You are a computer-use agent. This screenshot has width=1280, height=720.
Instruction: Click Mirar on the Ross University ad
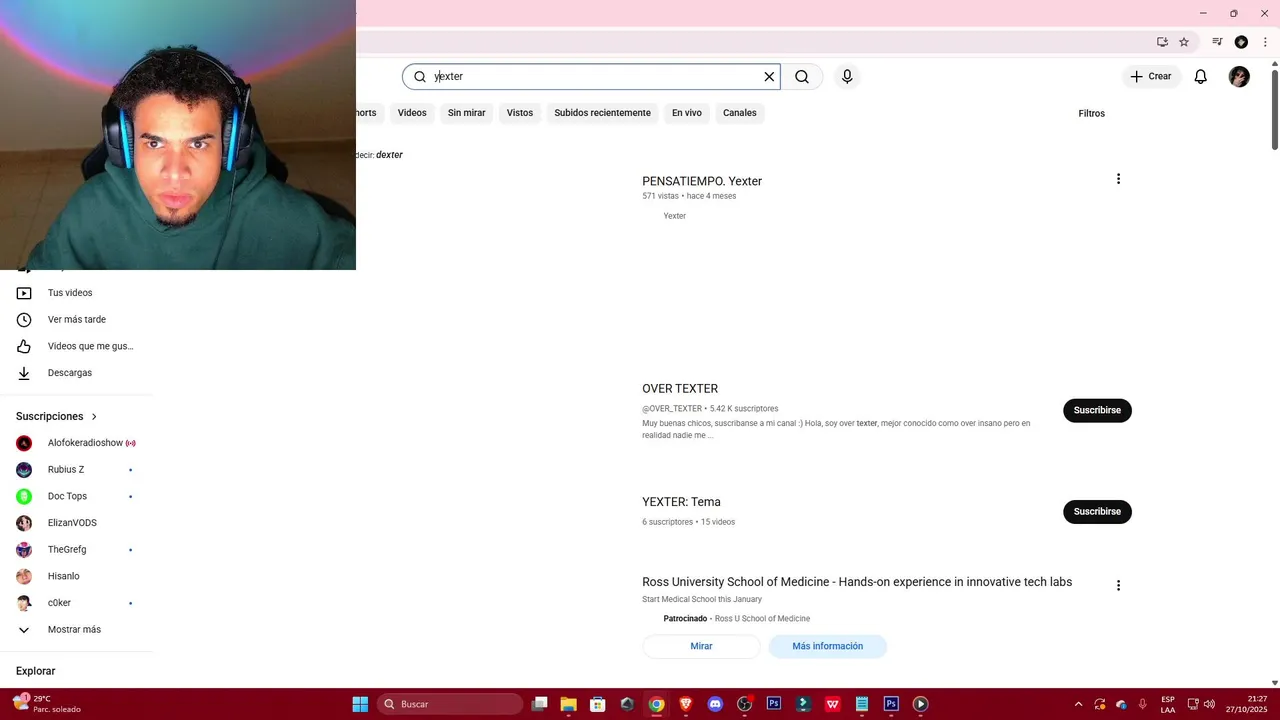pos(701,646)
